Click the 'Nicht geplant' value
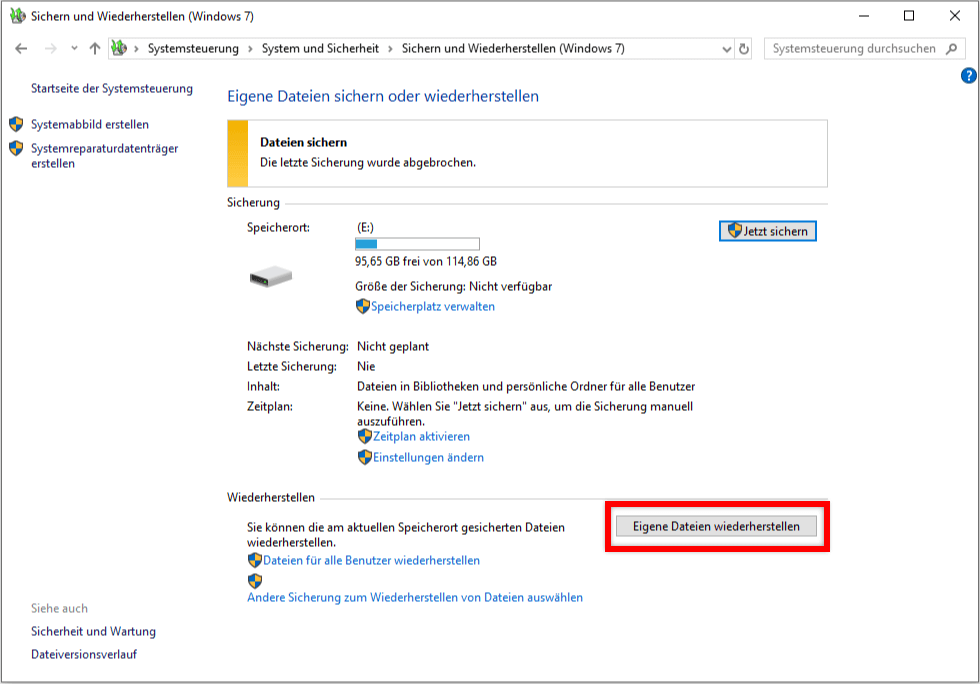Screen dimensions: 980x684 (x=392, y=346)
